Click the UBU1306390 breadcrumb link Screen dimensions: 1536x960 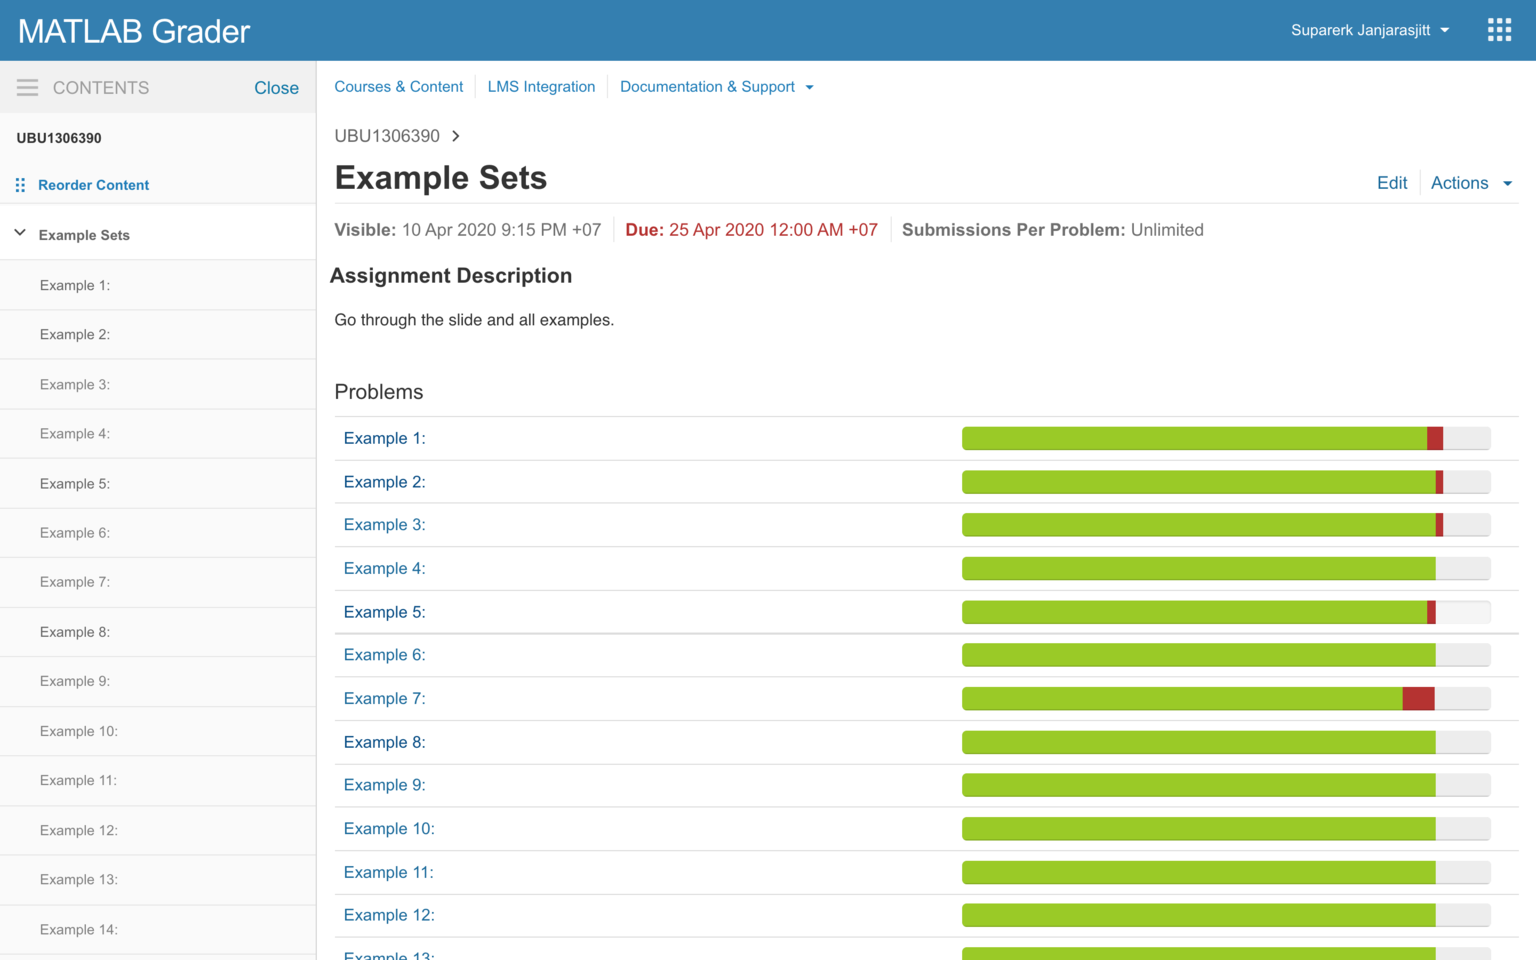pos(387,136)
